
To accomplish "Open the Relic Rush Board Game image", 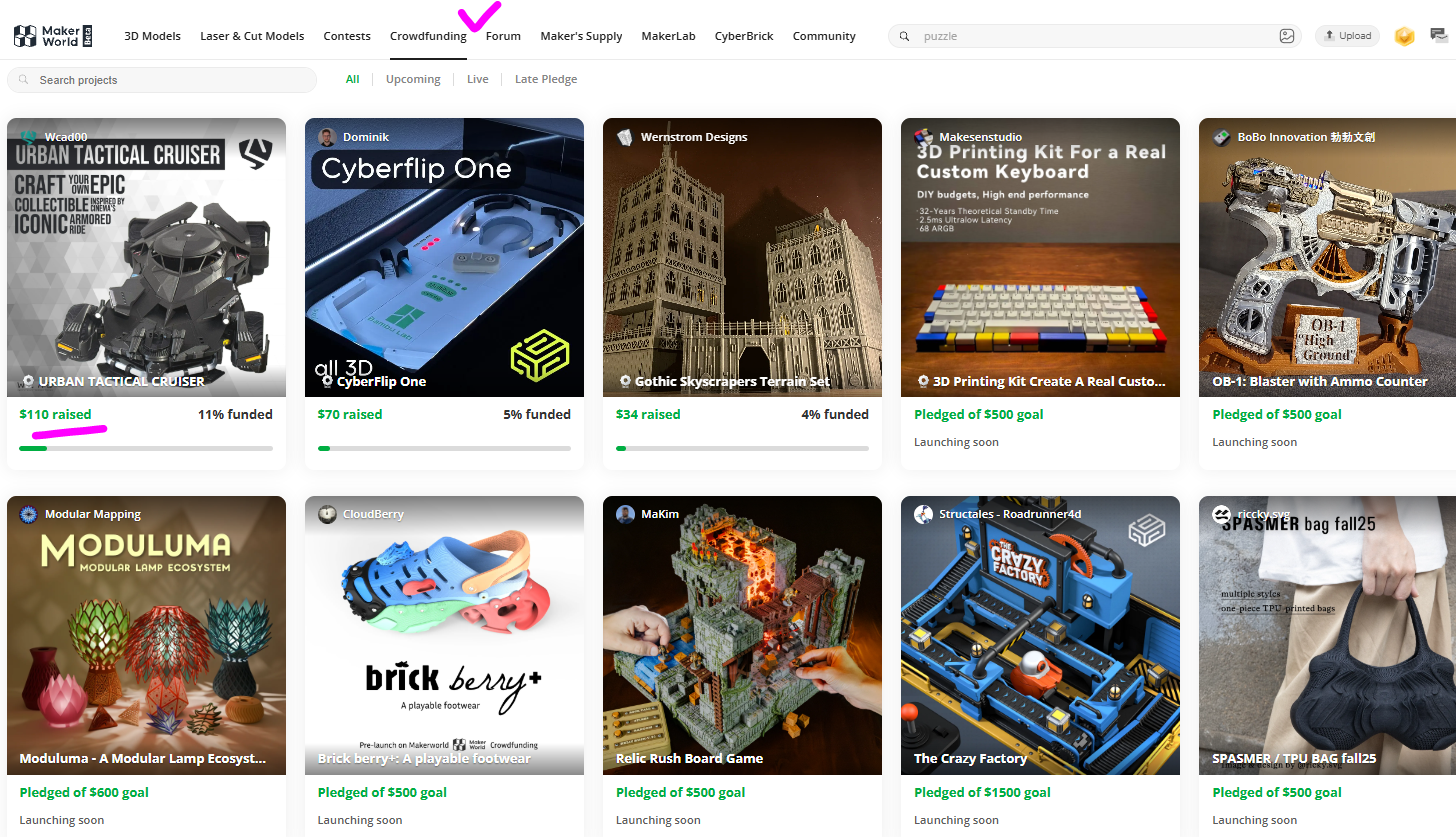I will pos(743,635).
